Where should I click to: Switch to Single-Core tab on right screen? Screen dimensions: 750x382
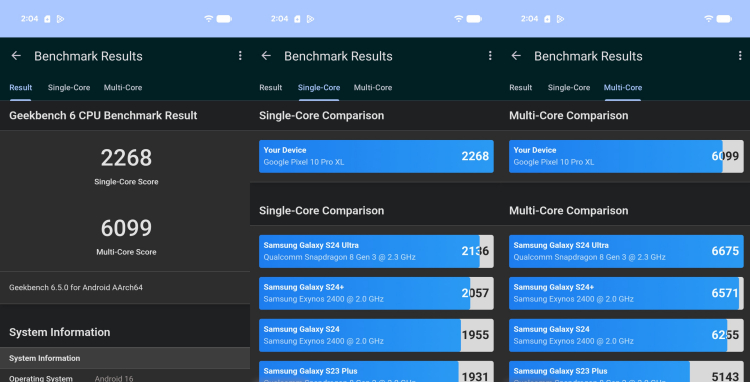pyautogui.click(x=569, y=87)
